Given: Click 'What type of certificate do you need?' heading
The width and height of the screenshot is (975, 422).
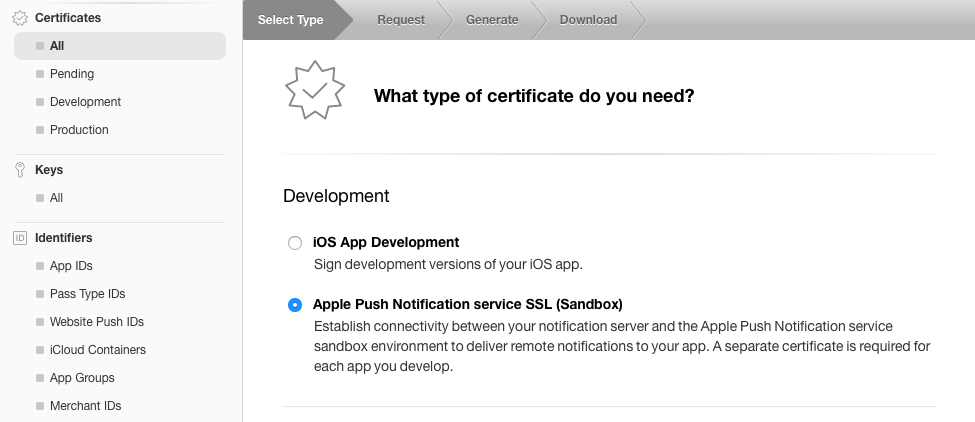Looking at the screenshot, I should [x=534, y=96].
